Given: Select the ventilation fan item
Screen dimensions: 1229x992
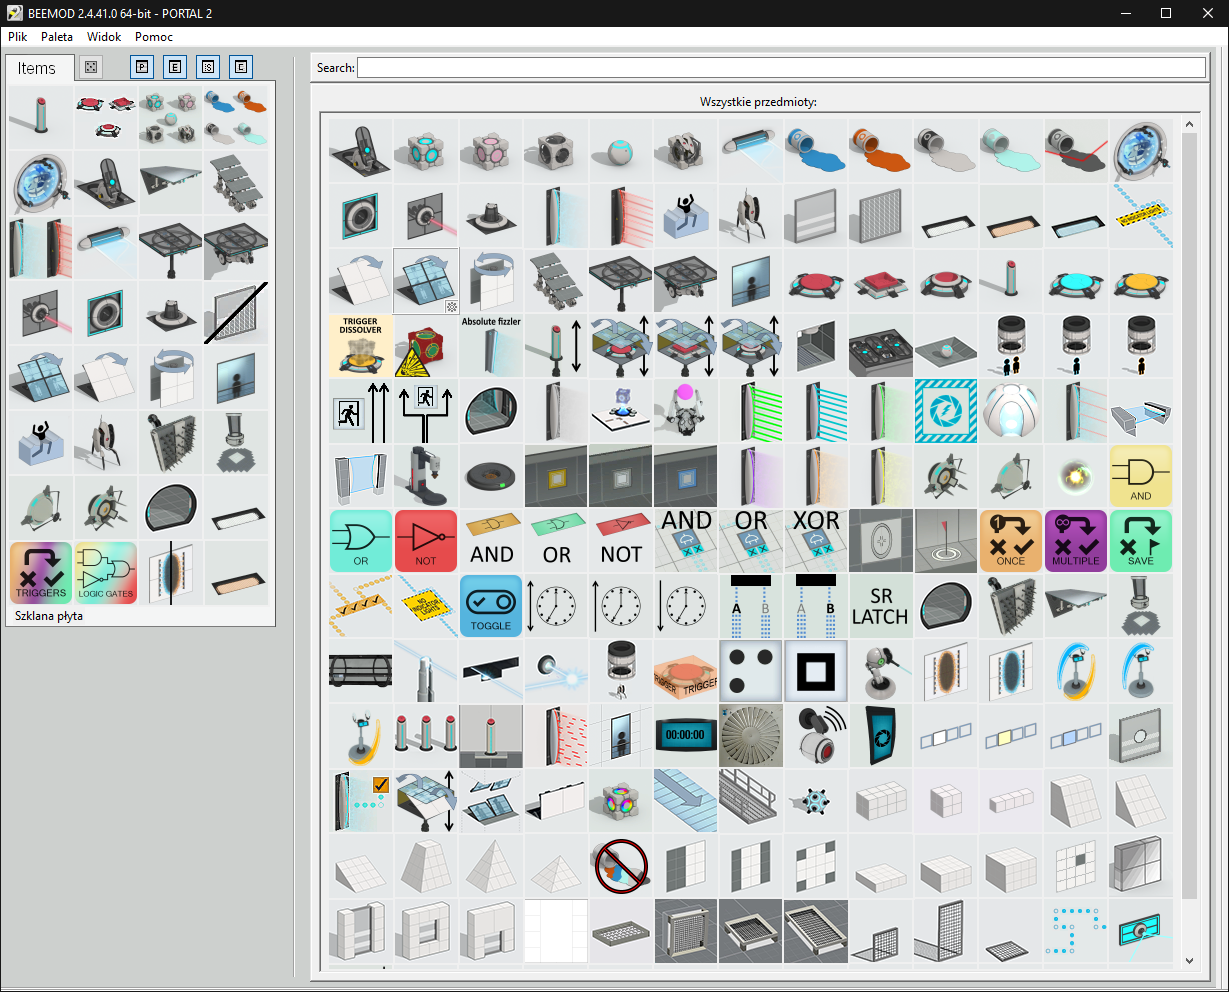Looking at the screenshot, I should click(751, 736).
